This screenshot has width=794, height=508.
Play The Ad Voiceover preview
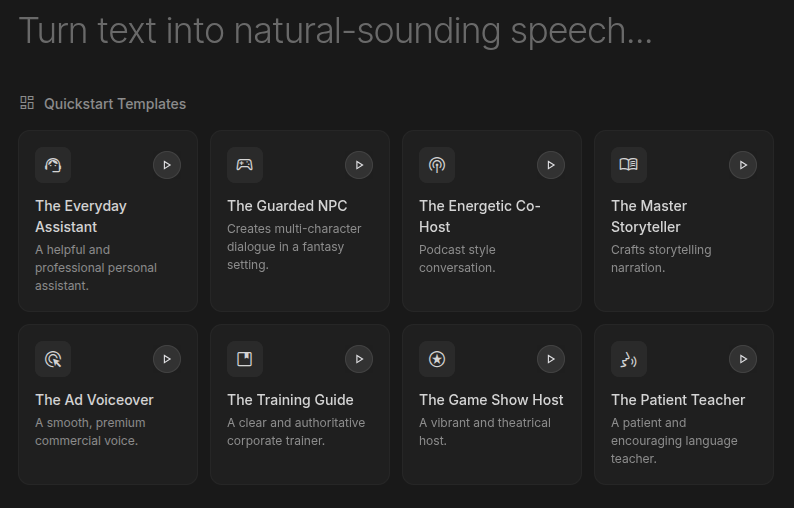coord(167,359)
